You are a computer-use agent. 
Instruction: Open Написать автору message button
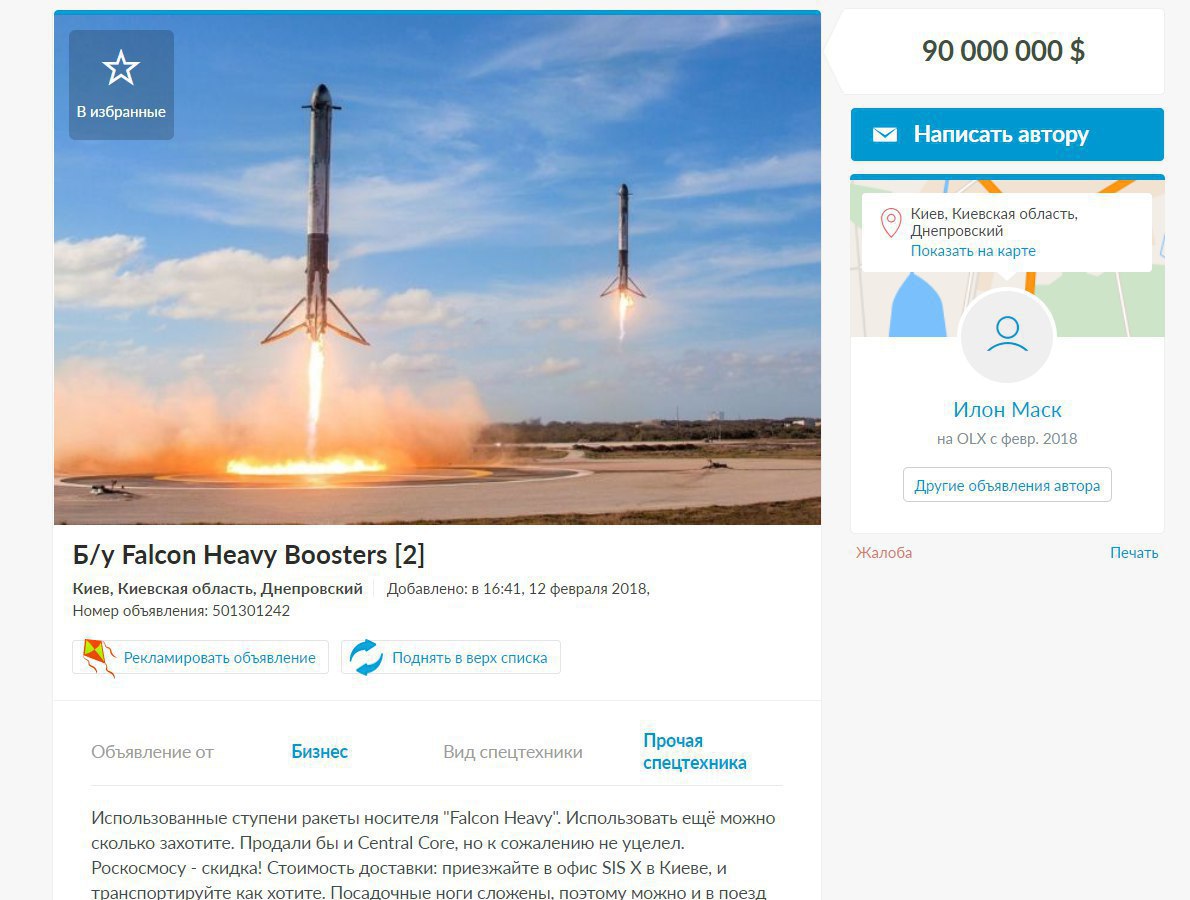(1007, 134)
